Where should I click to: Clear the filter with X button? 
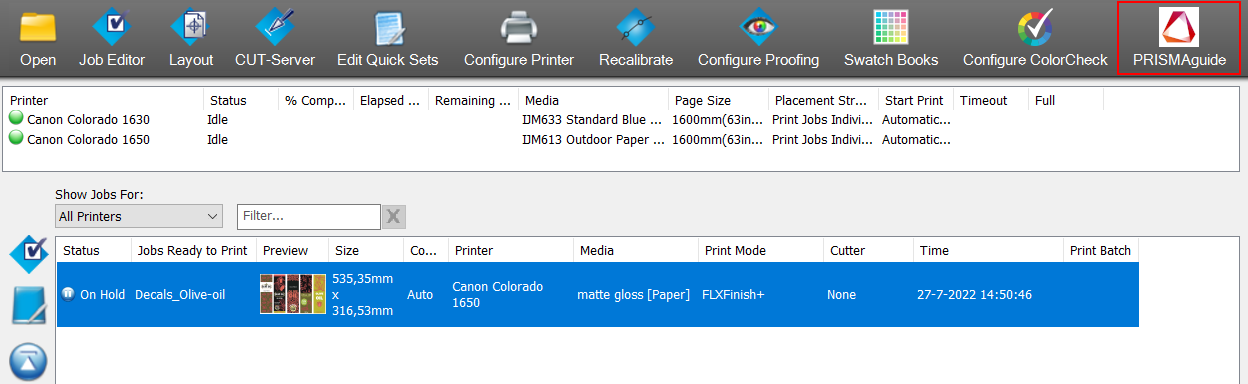394,217
